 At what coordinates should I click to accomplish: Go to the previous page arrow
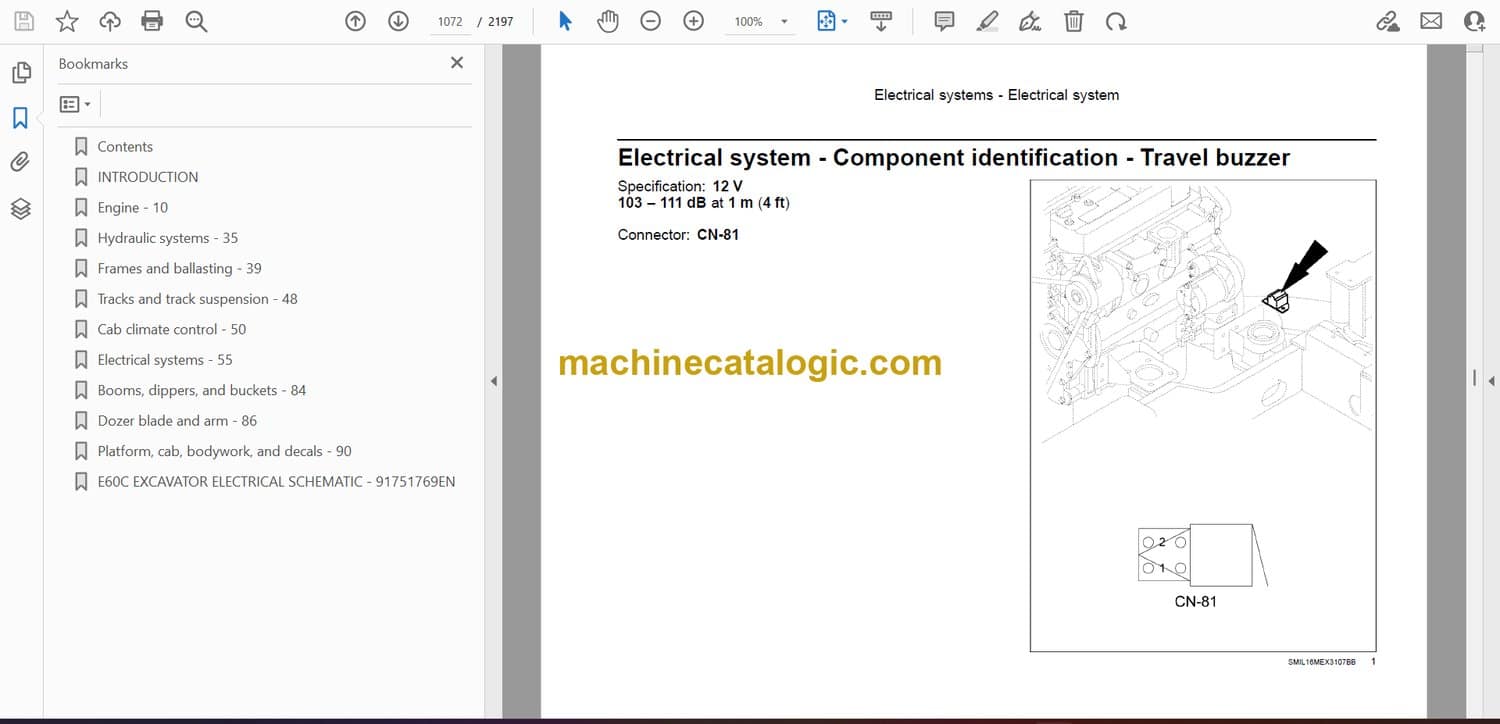(x=355, y=21)
